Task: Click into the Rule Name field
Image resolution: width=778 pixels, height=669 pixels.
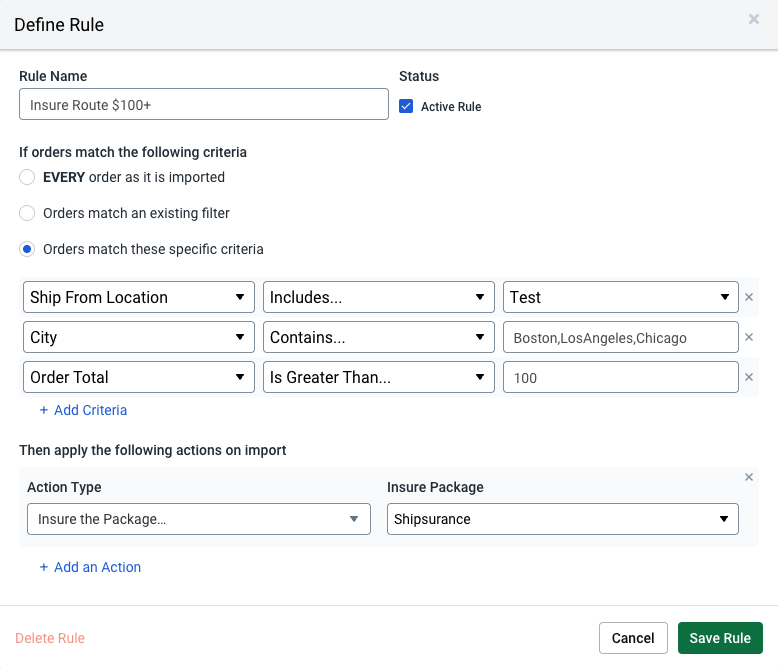Action: tap(203, 104)
